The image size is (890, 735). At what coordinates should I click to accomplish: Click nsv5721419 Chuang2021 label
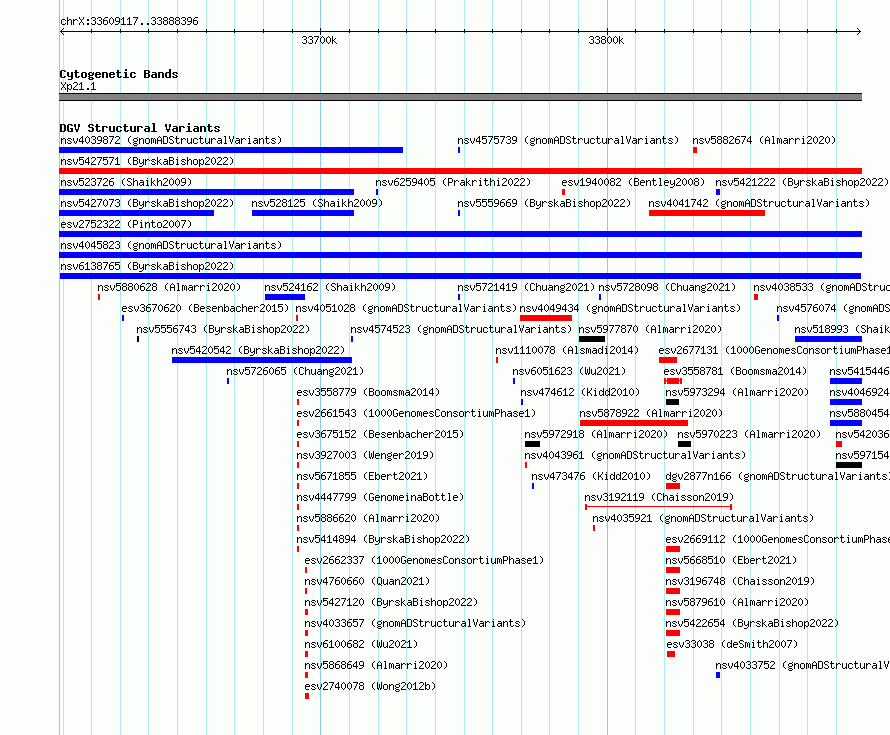pyautogui.click(x=526, y=287)
